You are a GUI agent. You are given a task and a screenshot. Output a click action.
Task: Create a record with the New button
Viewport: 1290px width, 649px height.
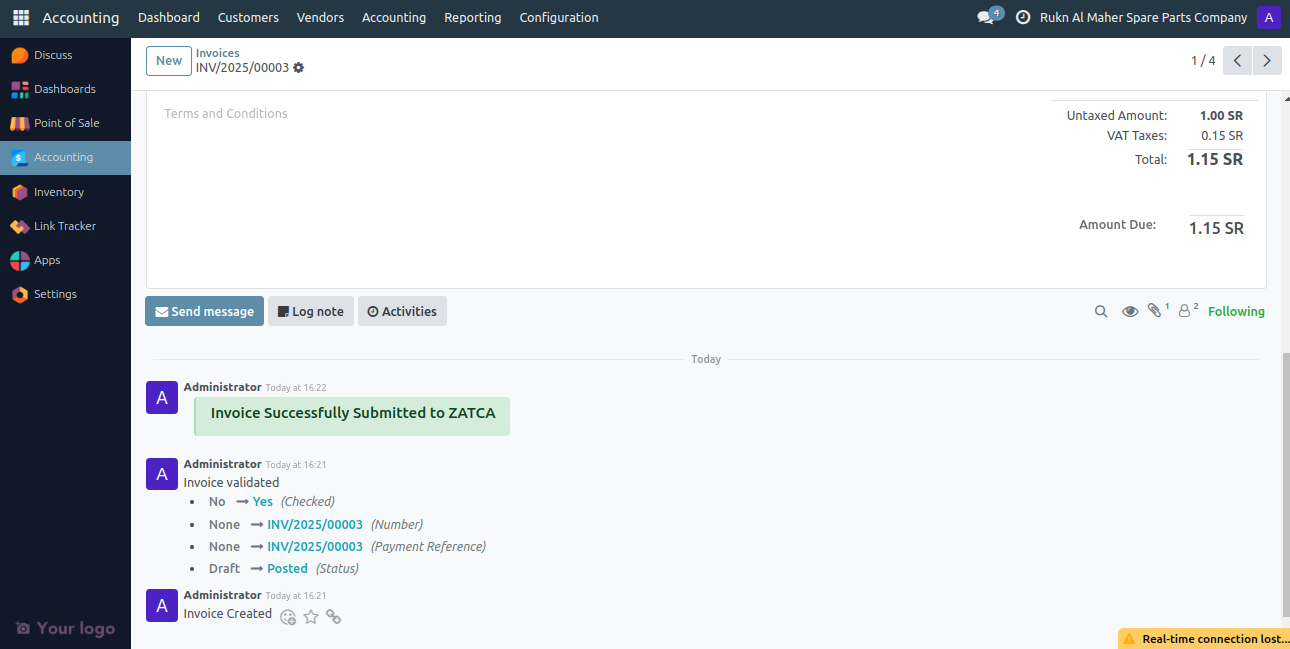(168, 60)
